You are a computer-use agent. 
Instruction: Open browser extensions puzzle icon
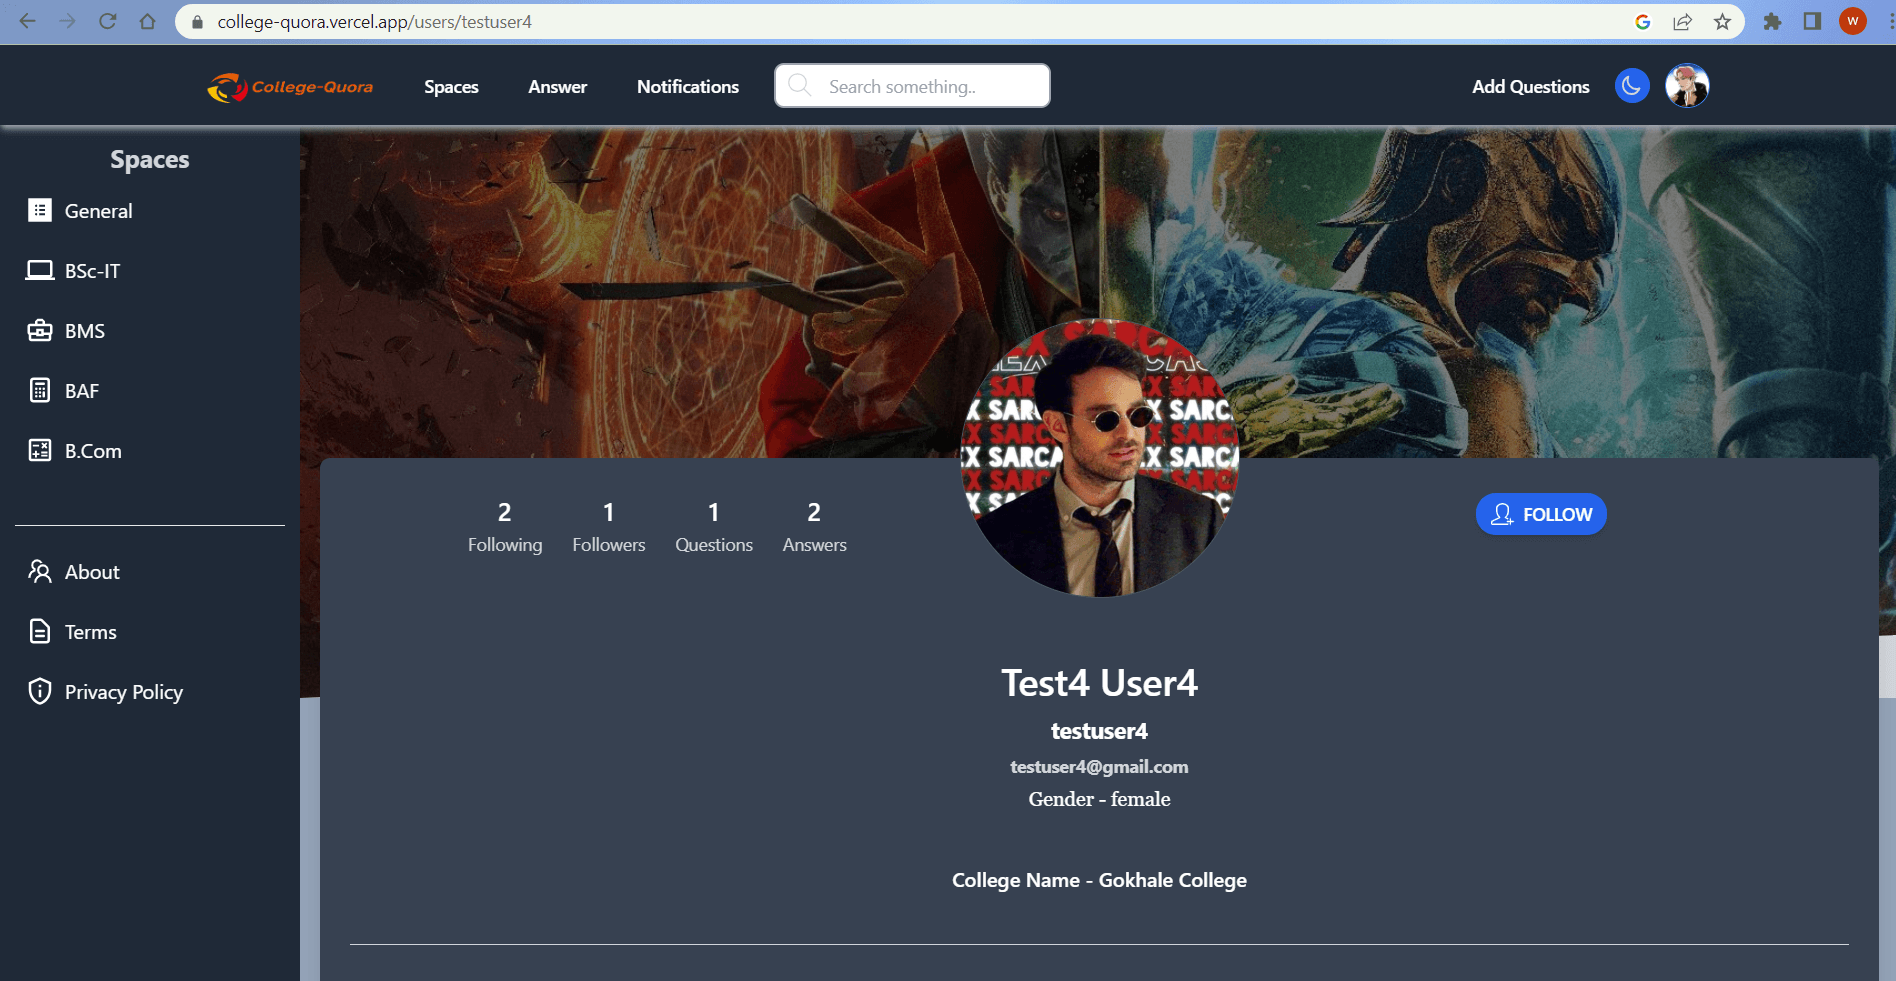click(1772, 22)
